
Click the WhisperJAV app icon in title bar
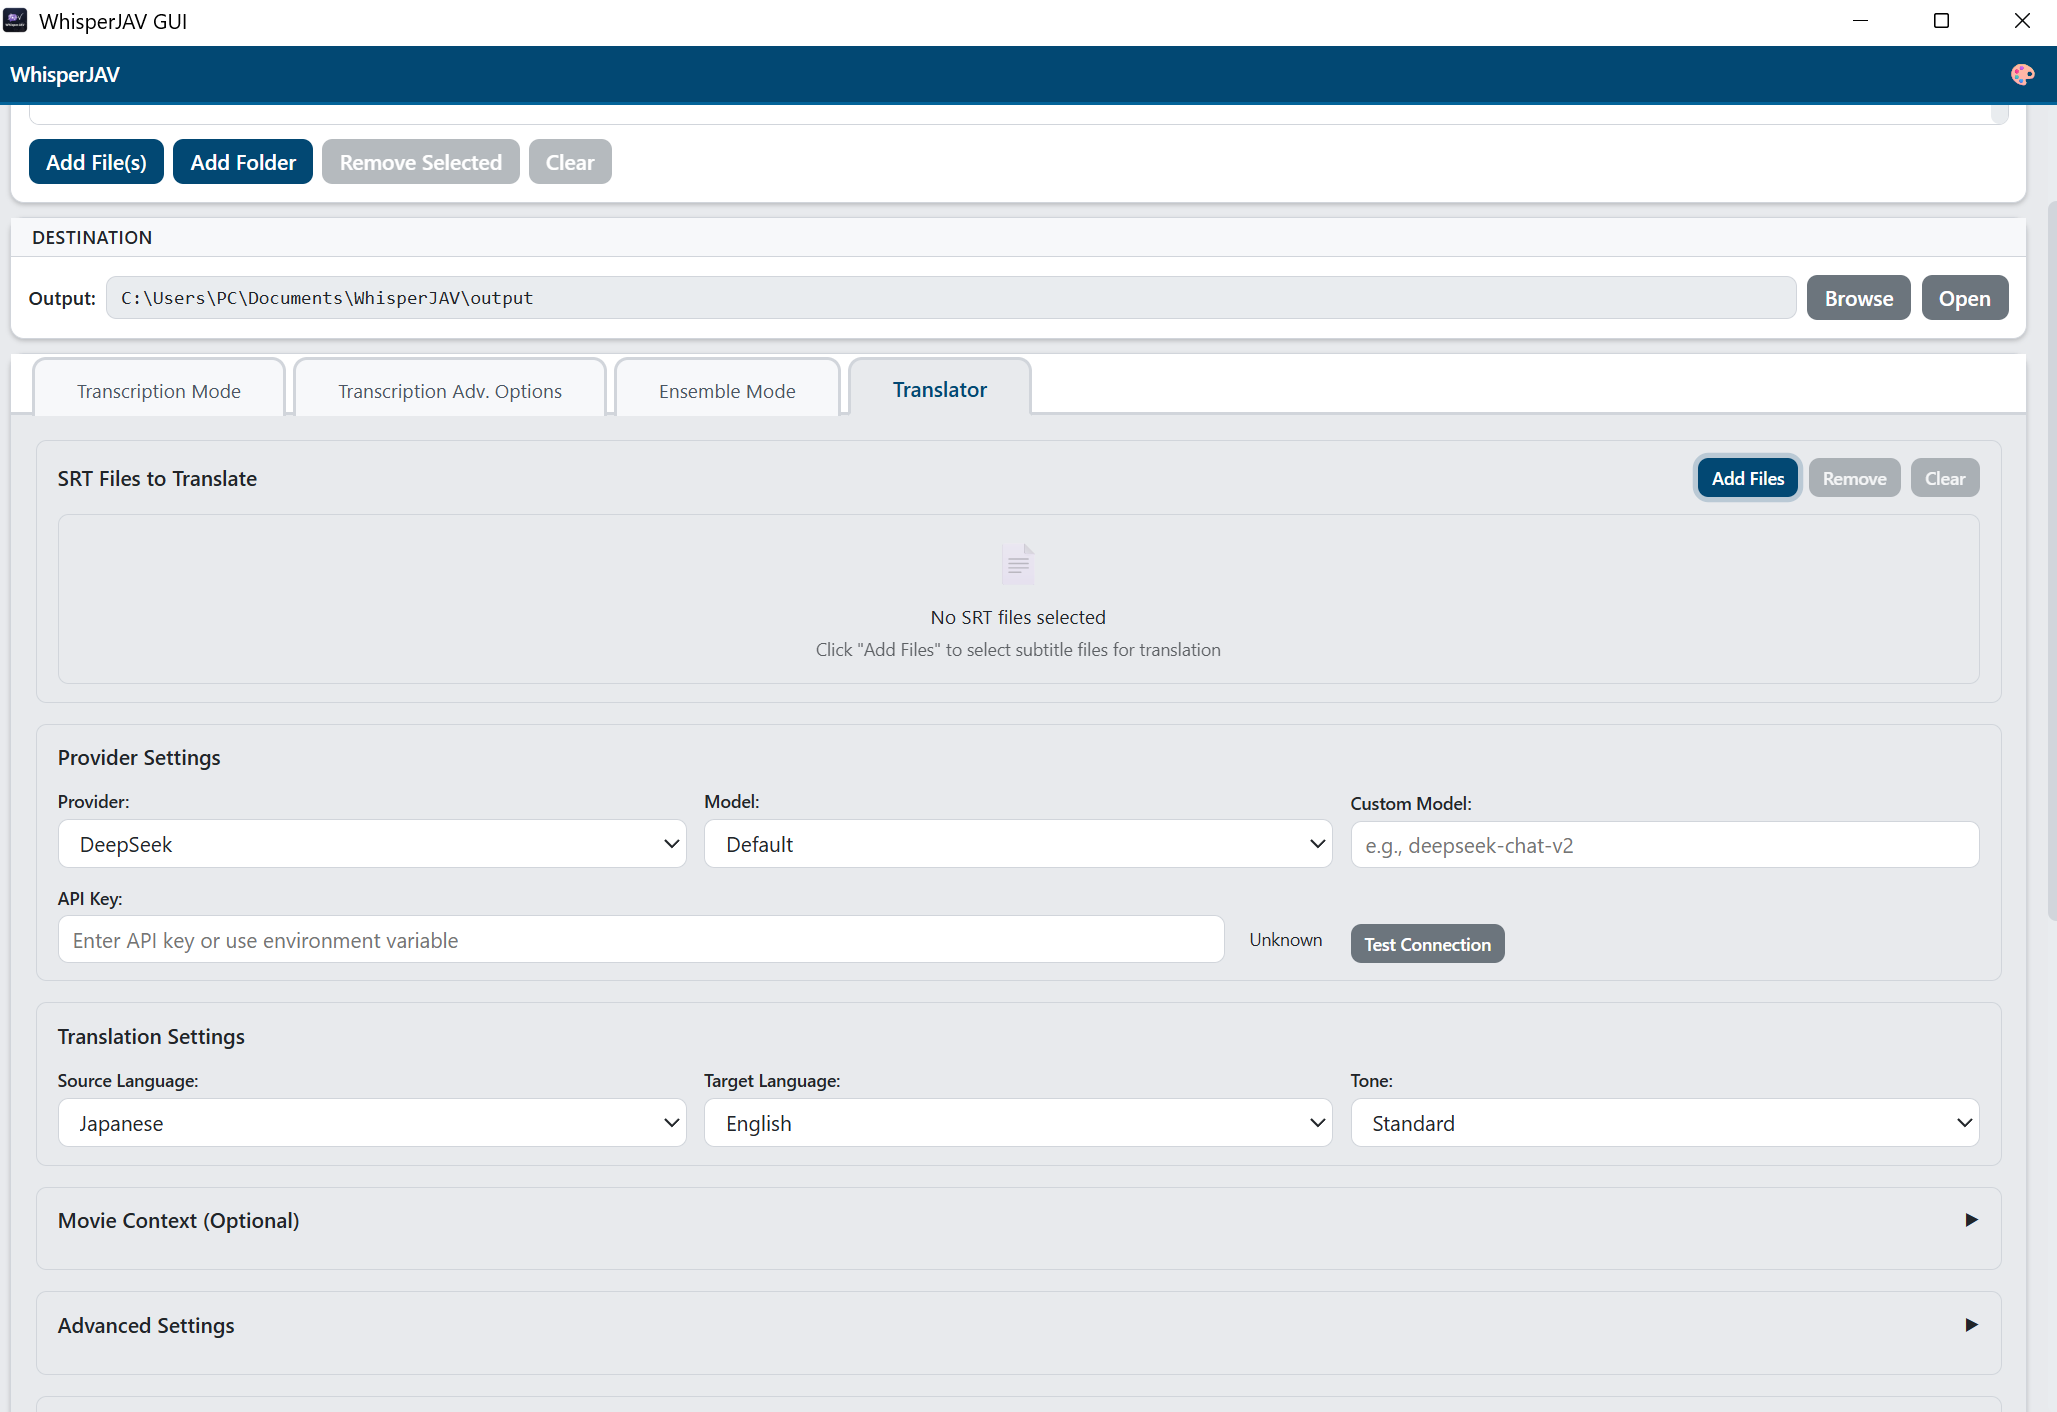coord(16,21)
